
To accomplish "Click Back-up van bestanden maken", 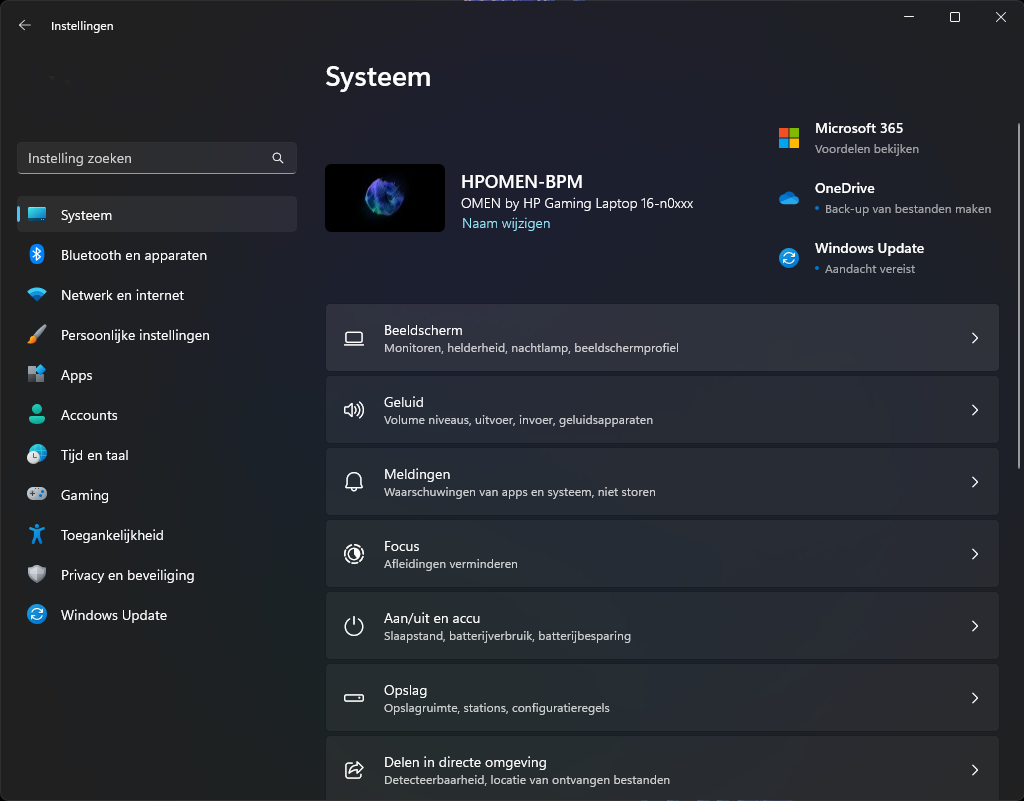I will click(x=907, y=209).
